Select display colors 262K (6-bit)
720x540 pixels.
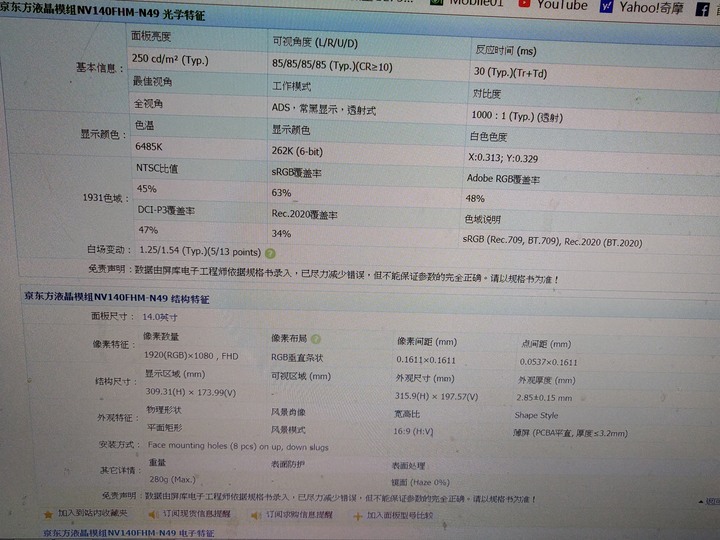tap(297, 151)
